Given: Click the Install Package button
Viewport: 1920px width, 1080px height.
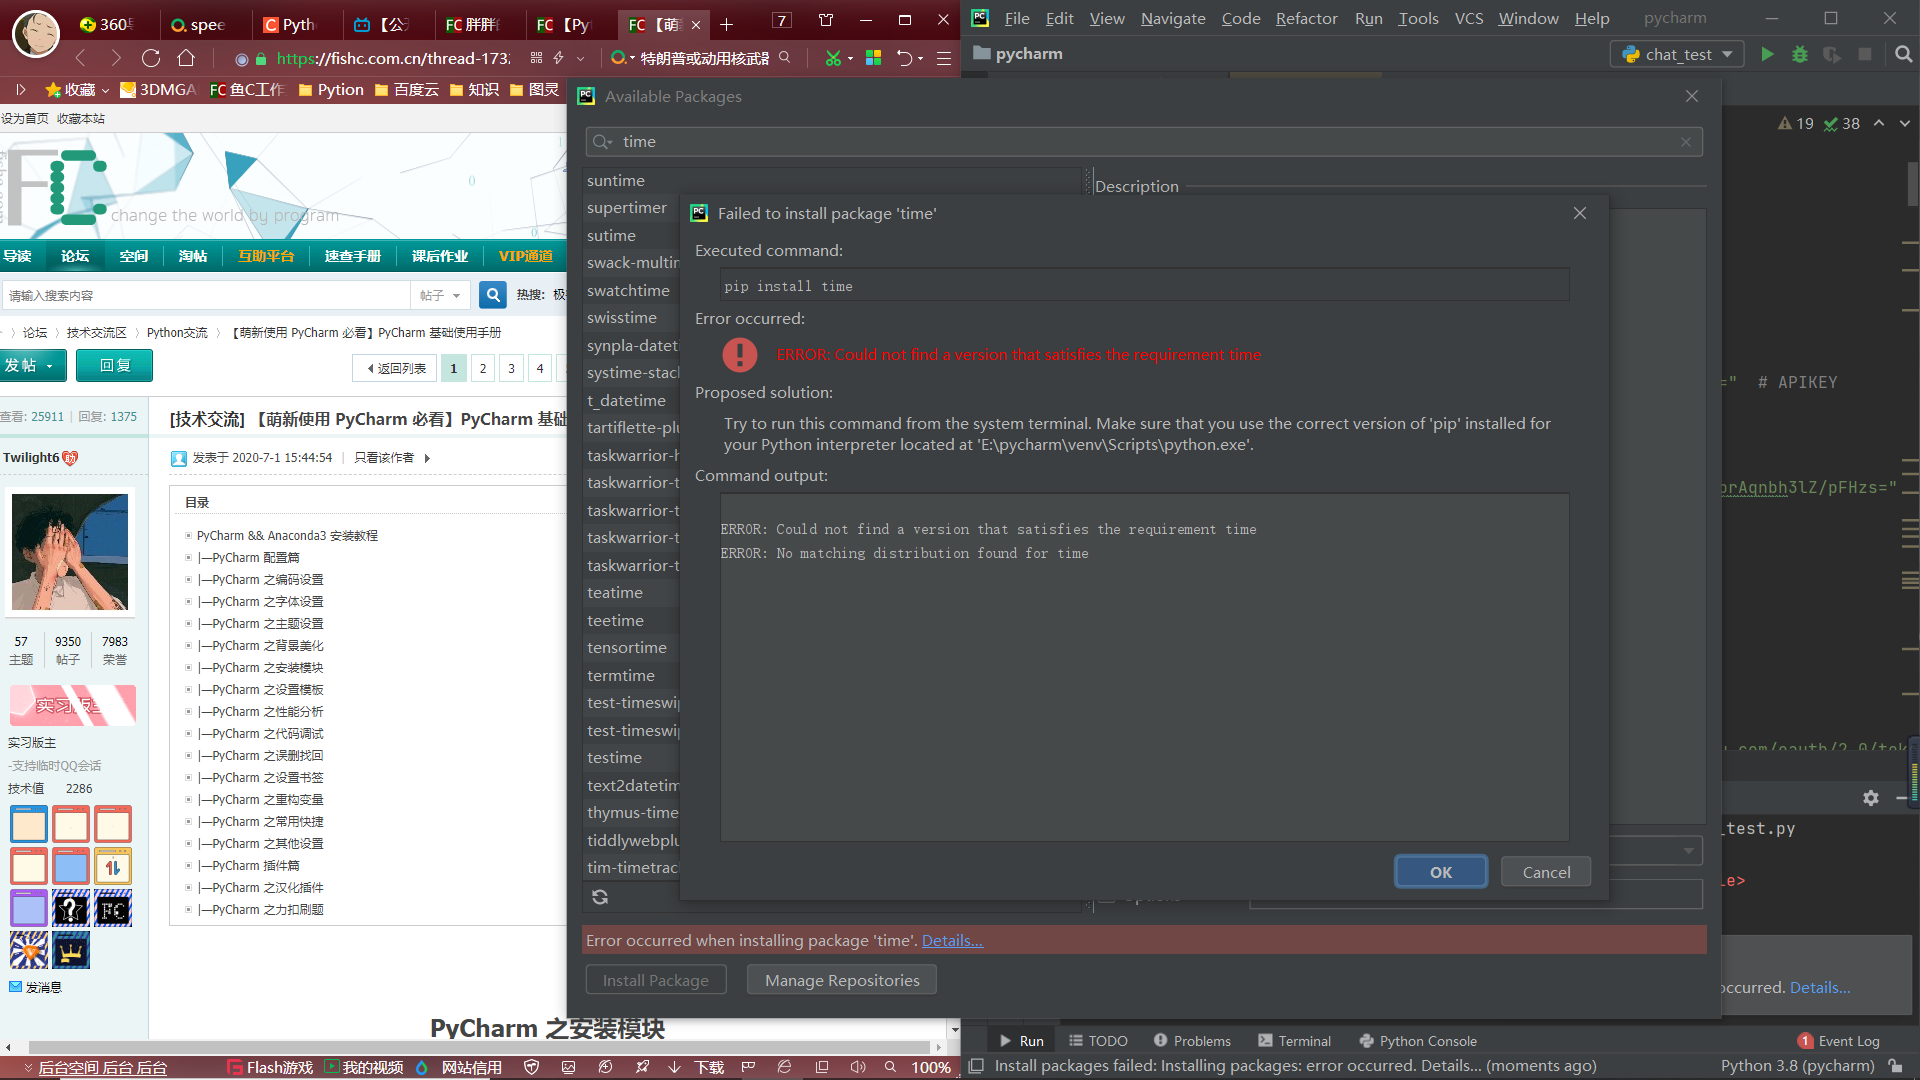Looking at the screenshot, I should (x=655, y=980).
